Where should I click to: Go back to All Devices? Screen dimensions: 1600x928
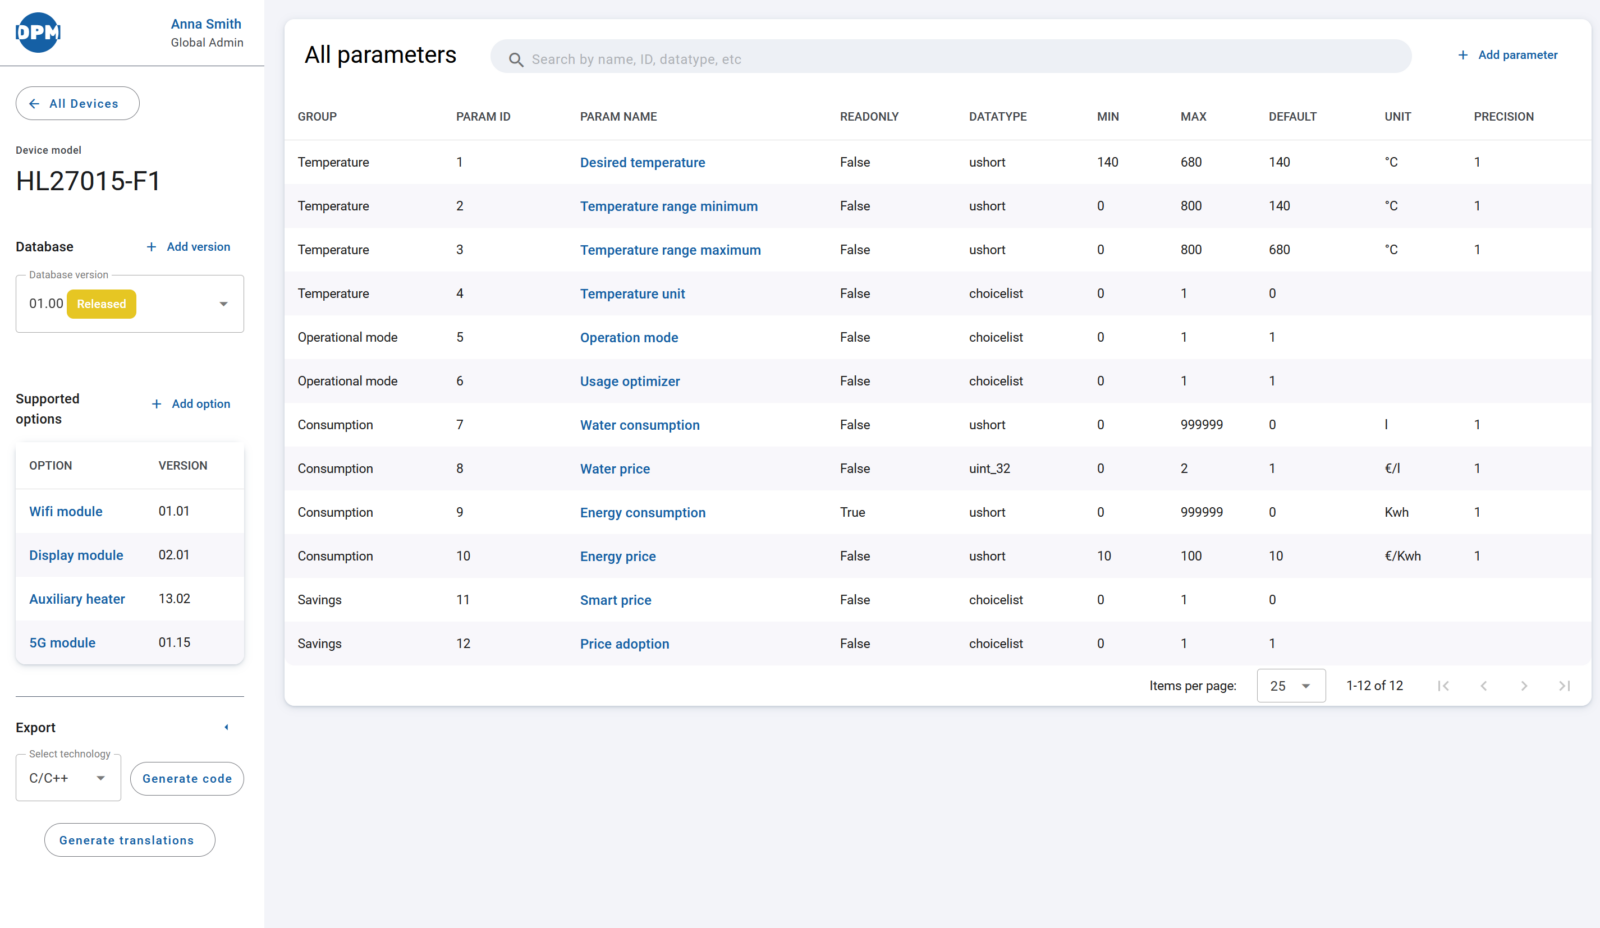(x=77, y=104)
